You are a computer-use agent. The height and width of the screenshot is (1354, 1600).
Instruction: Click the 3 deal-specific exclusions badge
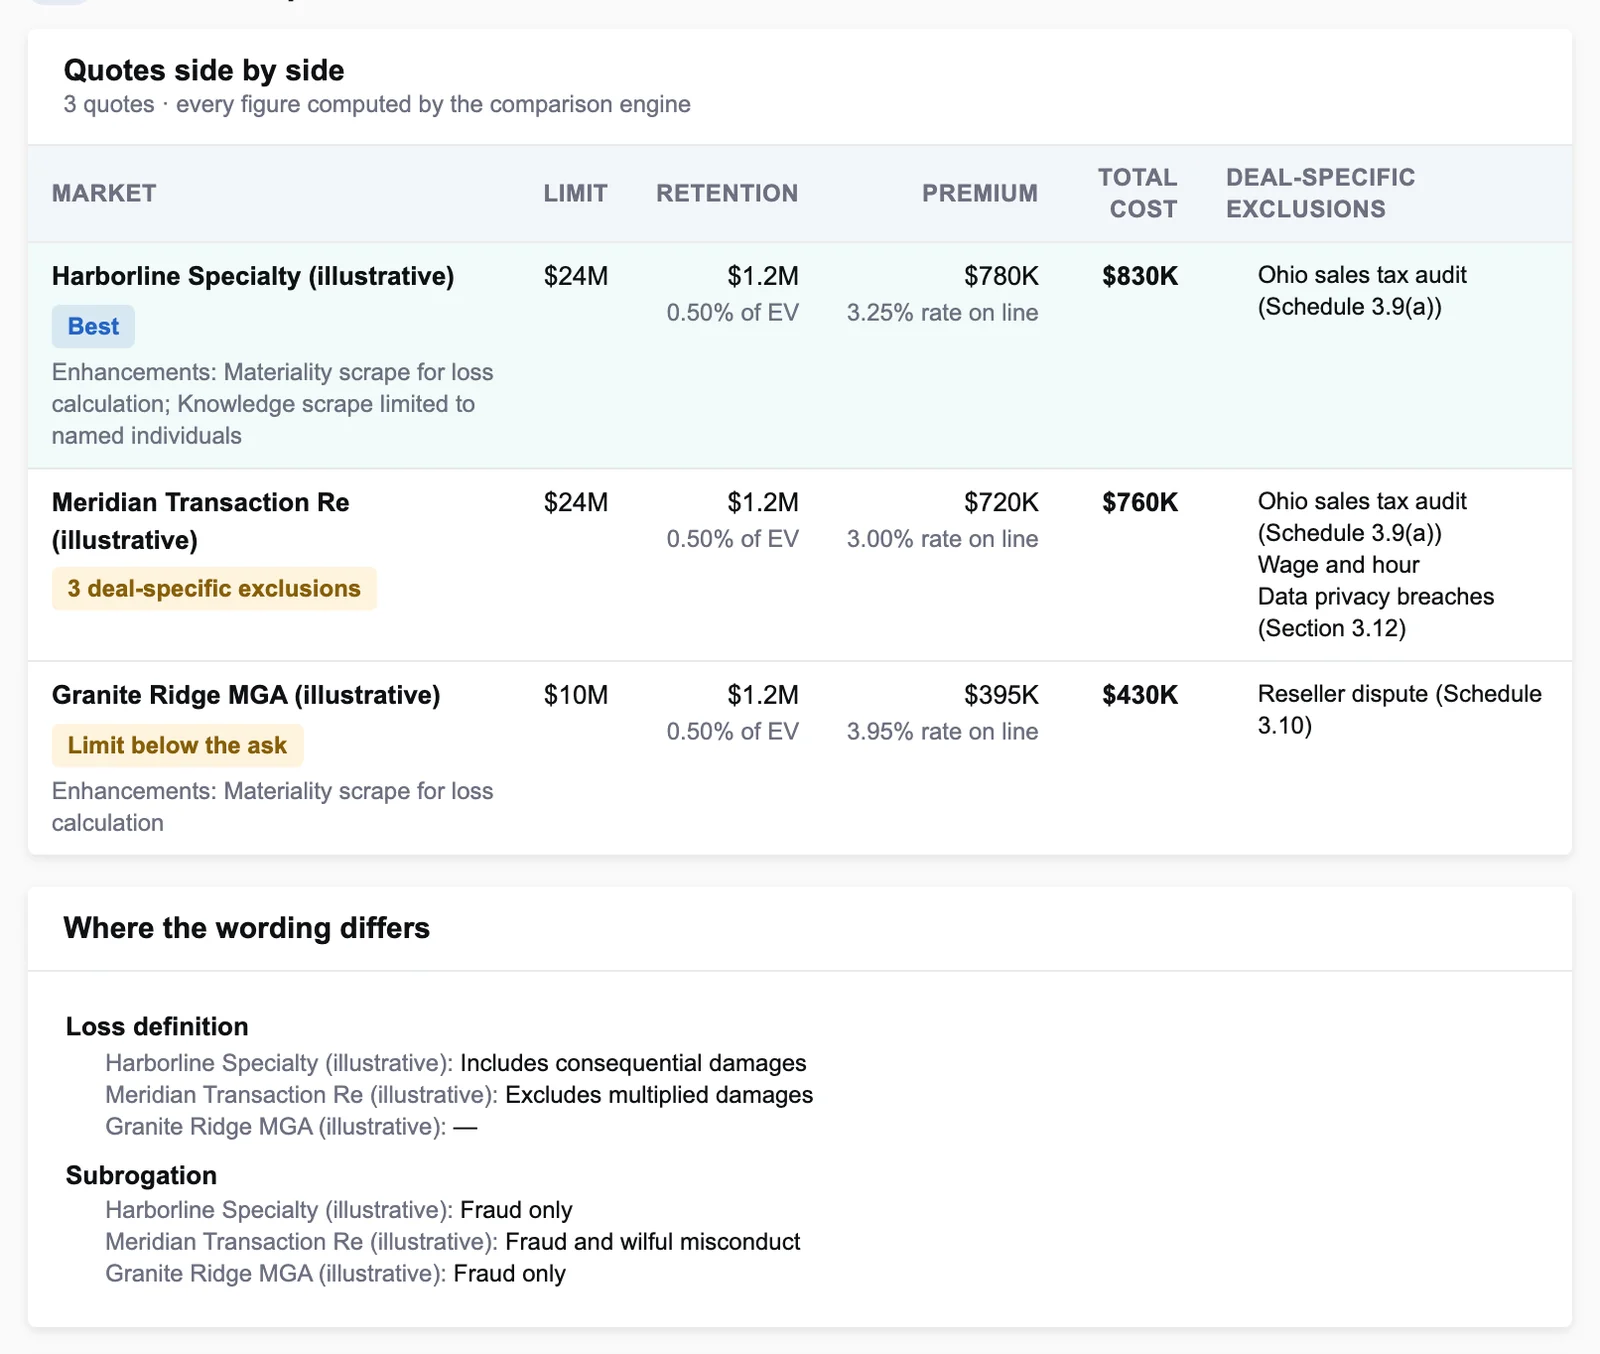214,589
